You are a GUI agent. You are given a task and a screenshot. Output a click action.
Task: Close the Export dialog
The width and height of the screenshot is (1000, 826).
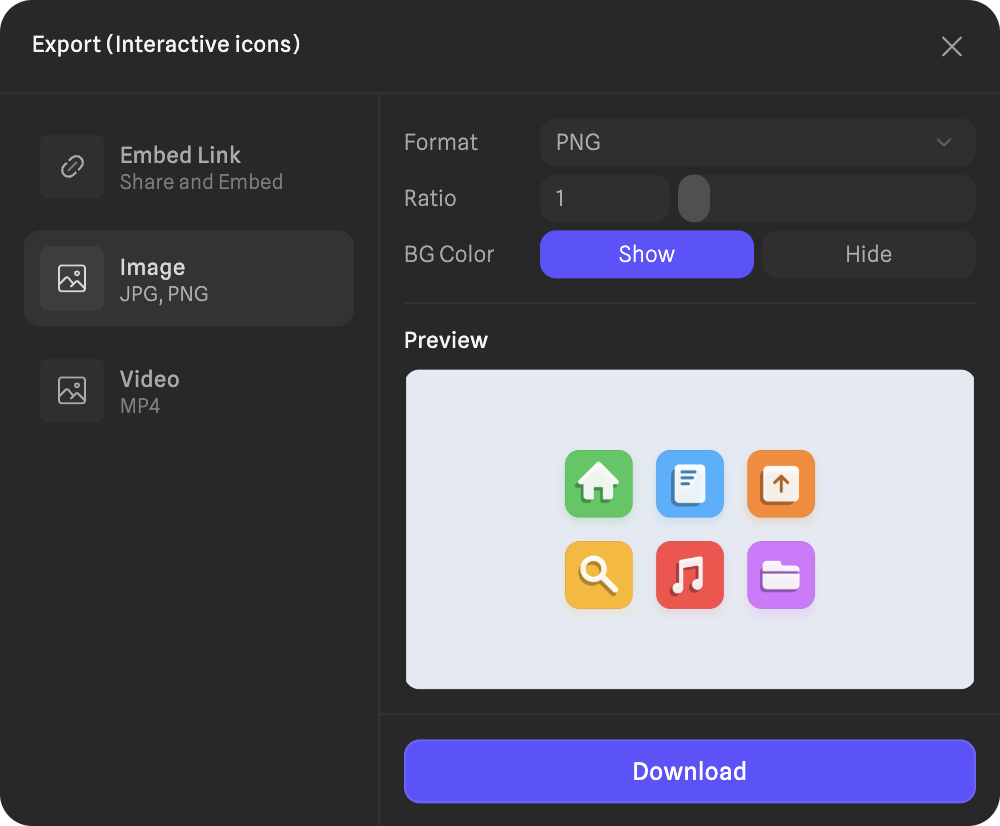(x=951, y=46)
